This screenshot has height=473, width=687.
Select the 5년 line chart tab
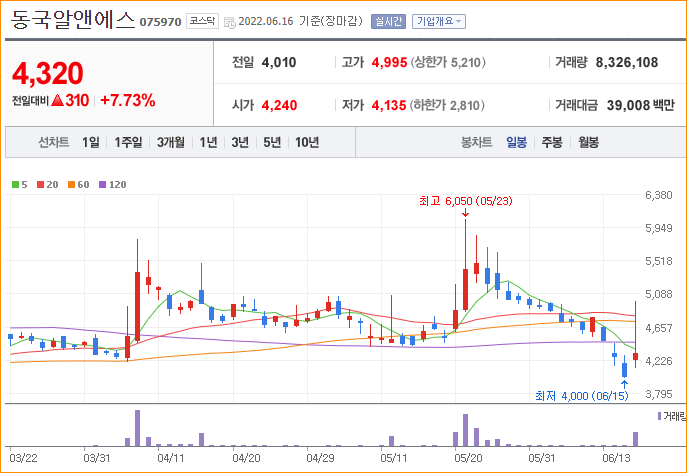[272, 142]
